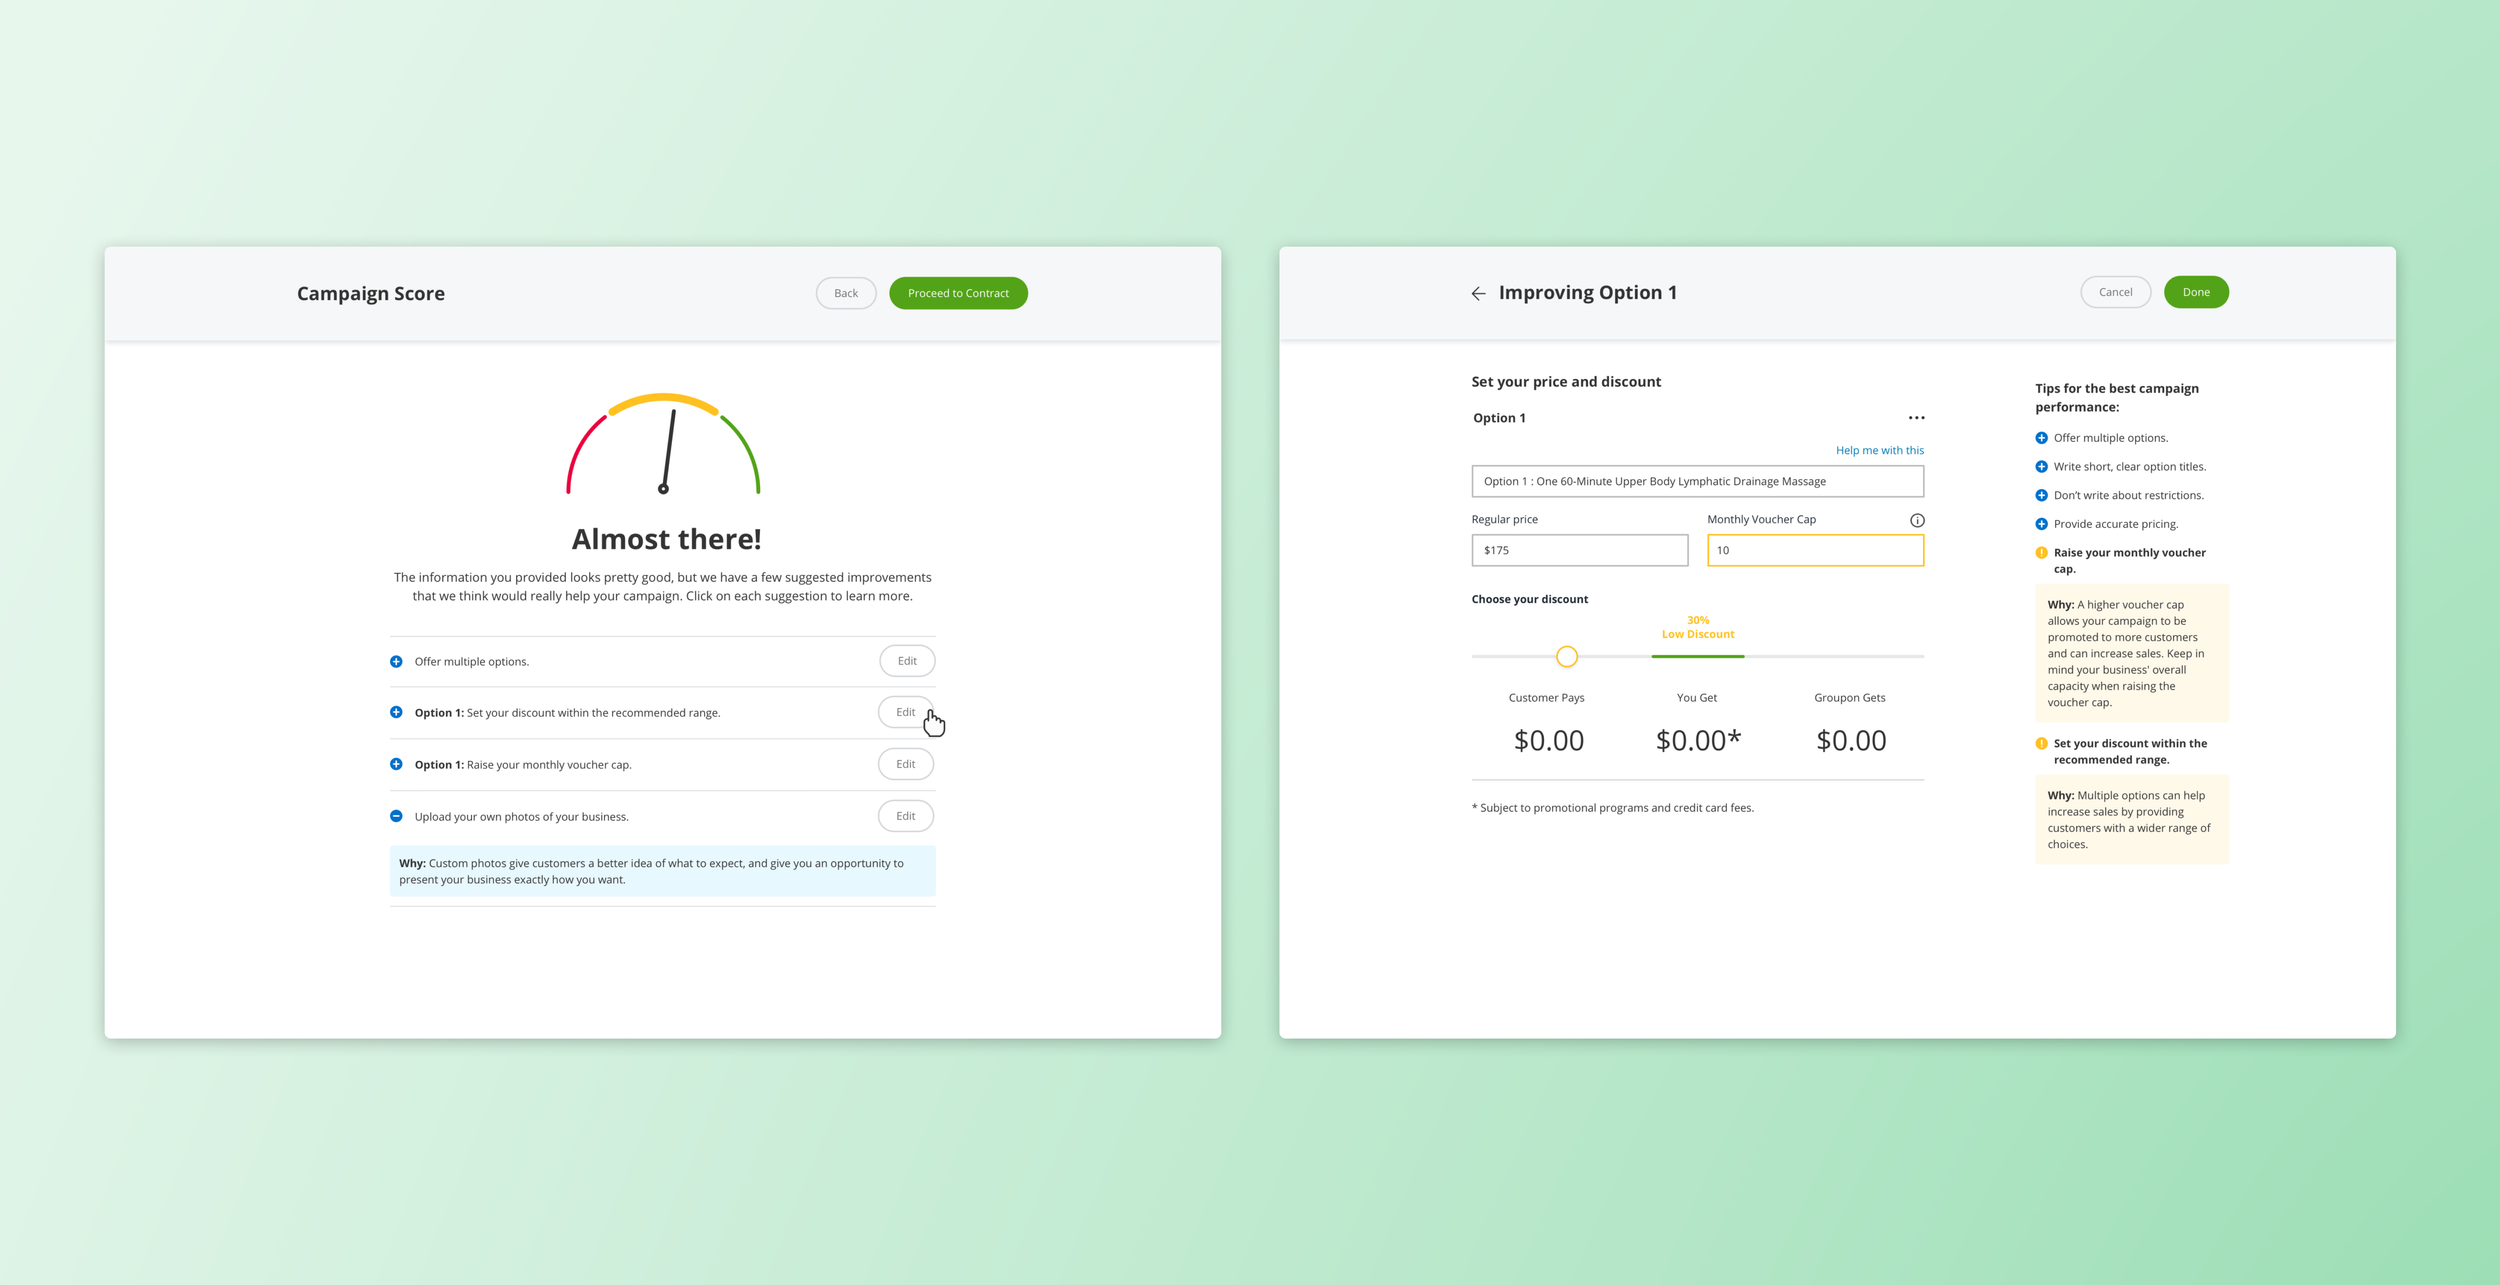The height and width of the screenshot is (1285, 2500).
Task: Click the Regular price input field
Action: 1578,550
